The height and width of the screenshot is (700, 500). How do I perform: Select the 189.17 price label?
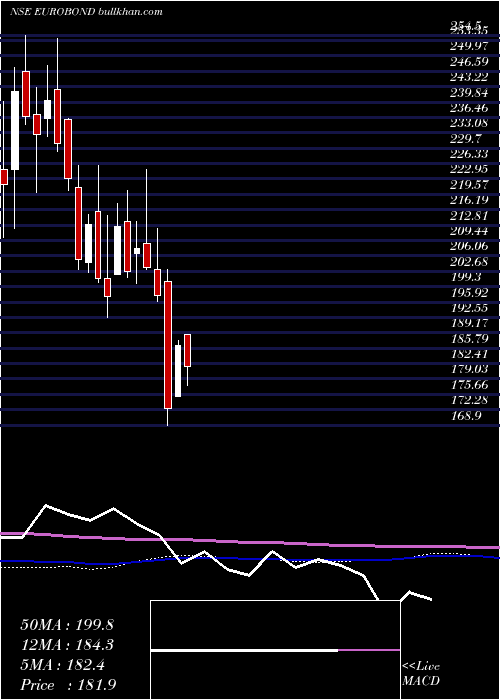tap(469, 323)
